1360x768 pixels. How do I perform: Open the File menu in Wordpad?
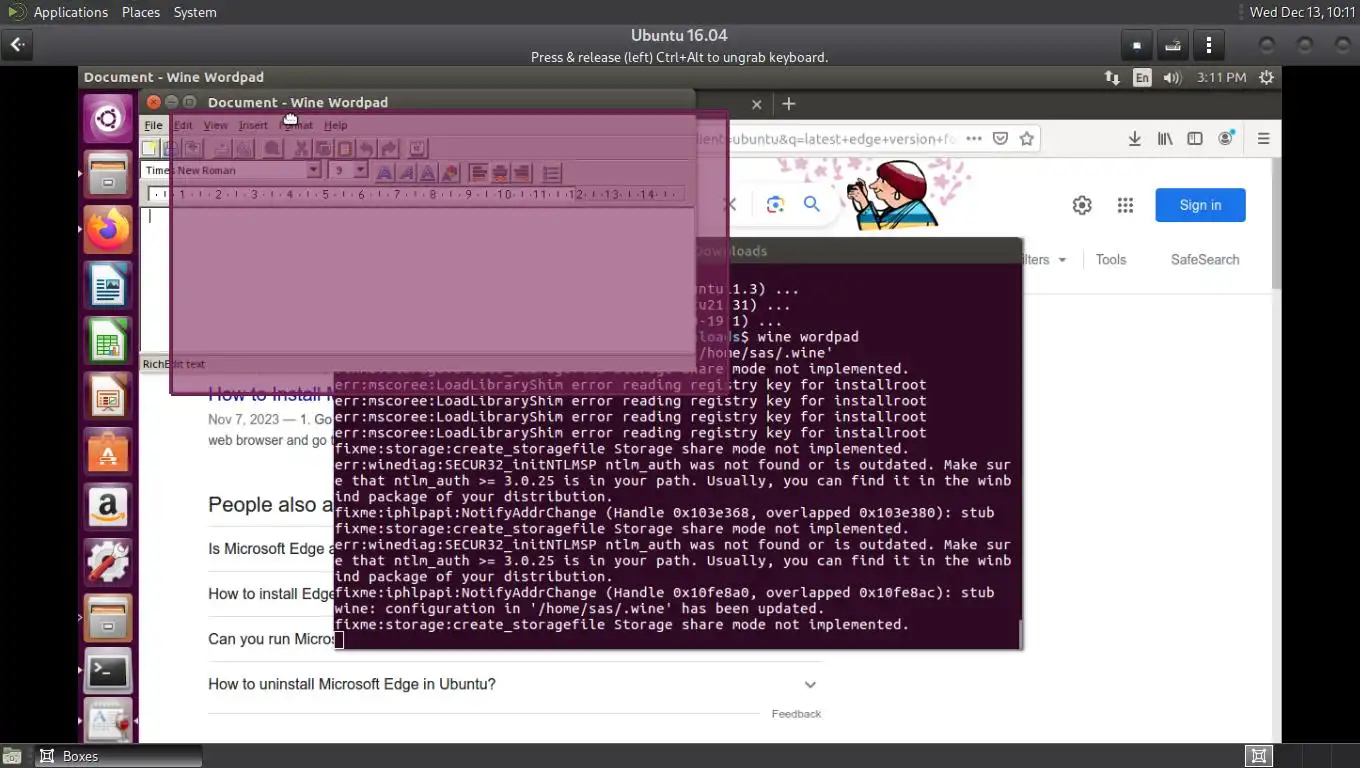[153, 125]
